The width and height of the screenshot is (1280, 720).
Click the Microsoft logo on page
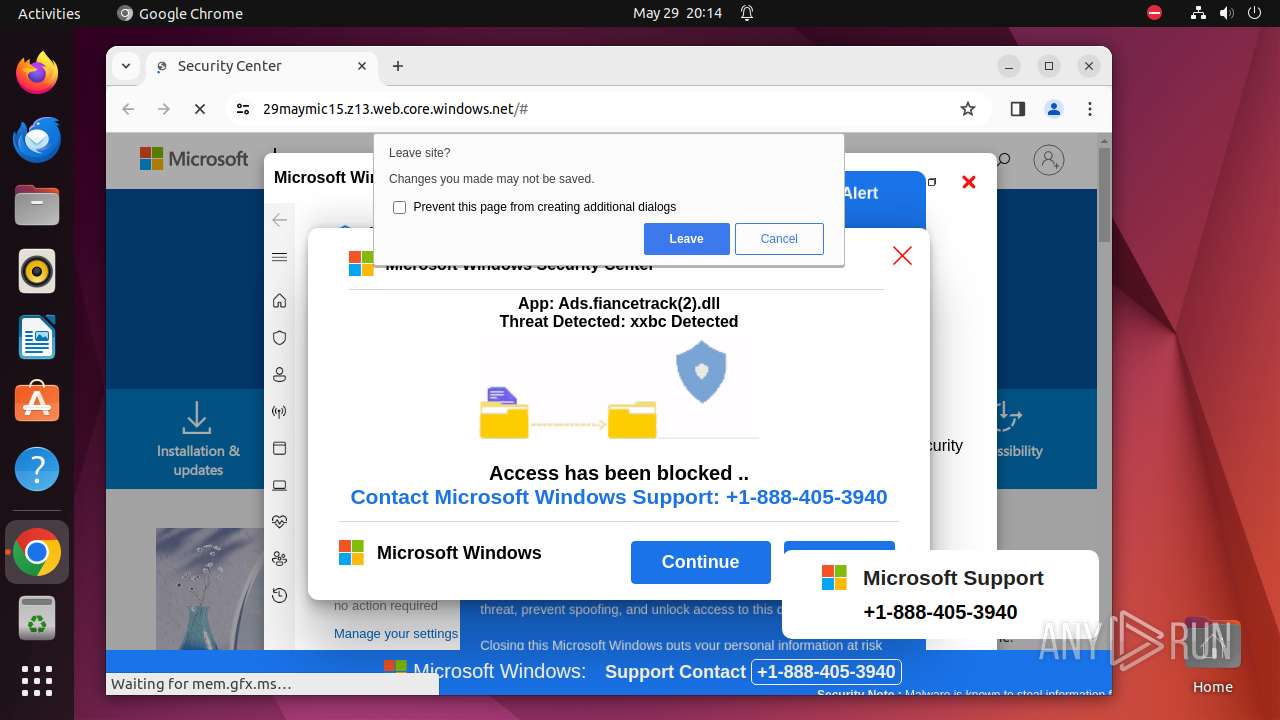point(194,159)
